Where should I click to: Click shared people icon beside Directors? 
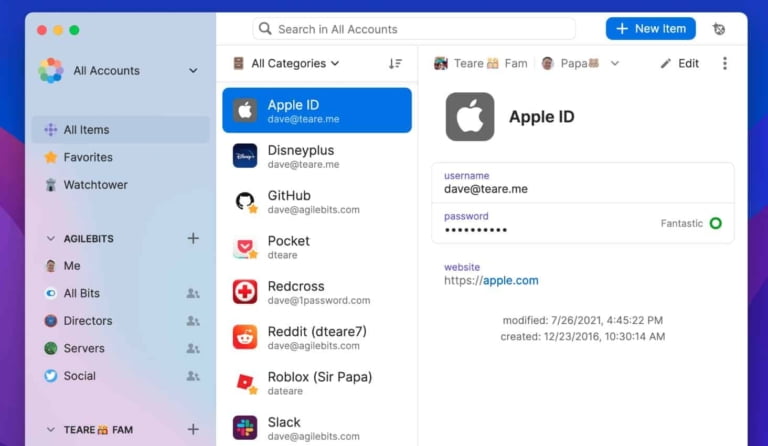point(193,321)
